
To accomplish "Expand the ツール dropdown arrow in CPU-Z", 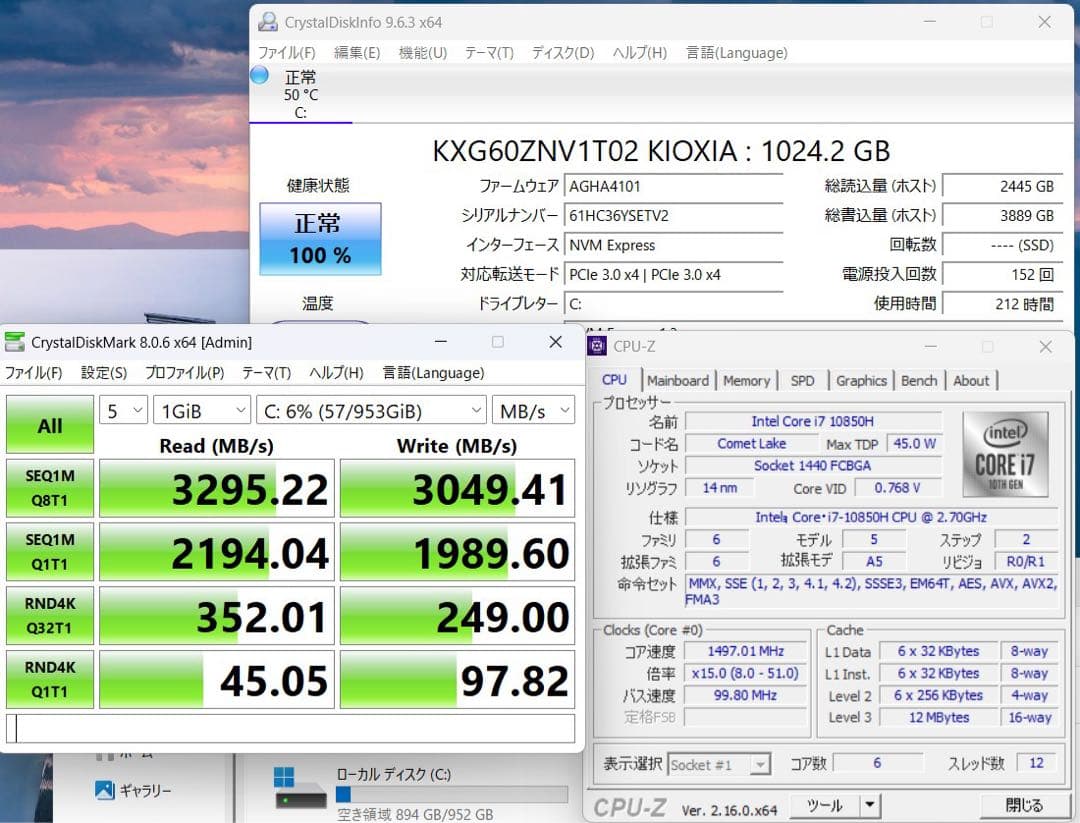I will pos(868,804).
